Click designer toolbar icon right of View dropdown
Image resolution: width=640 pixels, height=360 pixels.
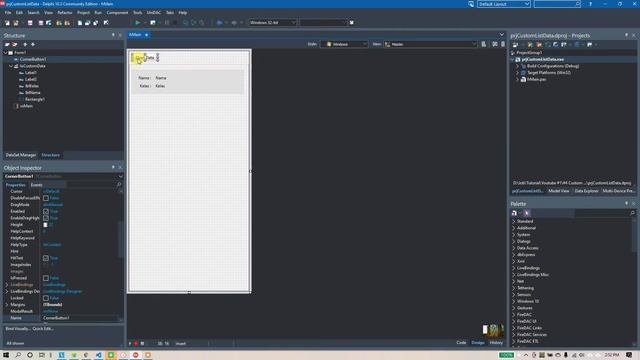point(484,44)
